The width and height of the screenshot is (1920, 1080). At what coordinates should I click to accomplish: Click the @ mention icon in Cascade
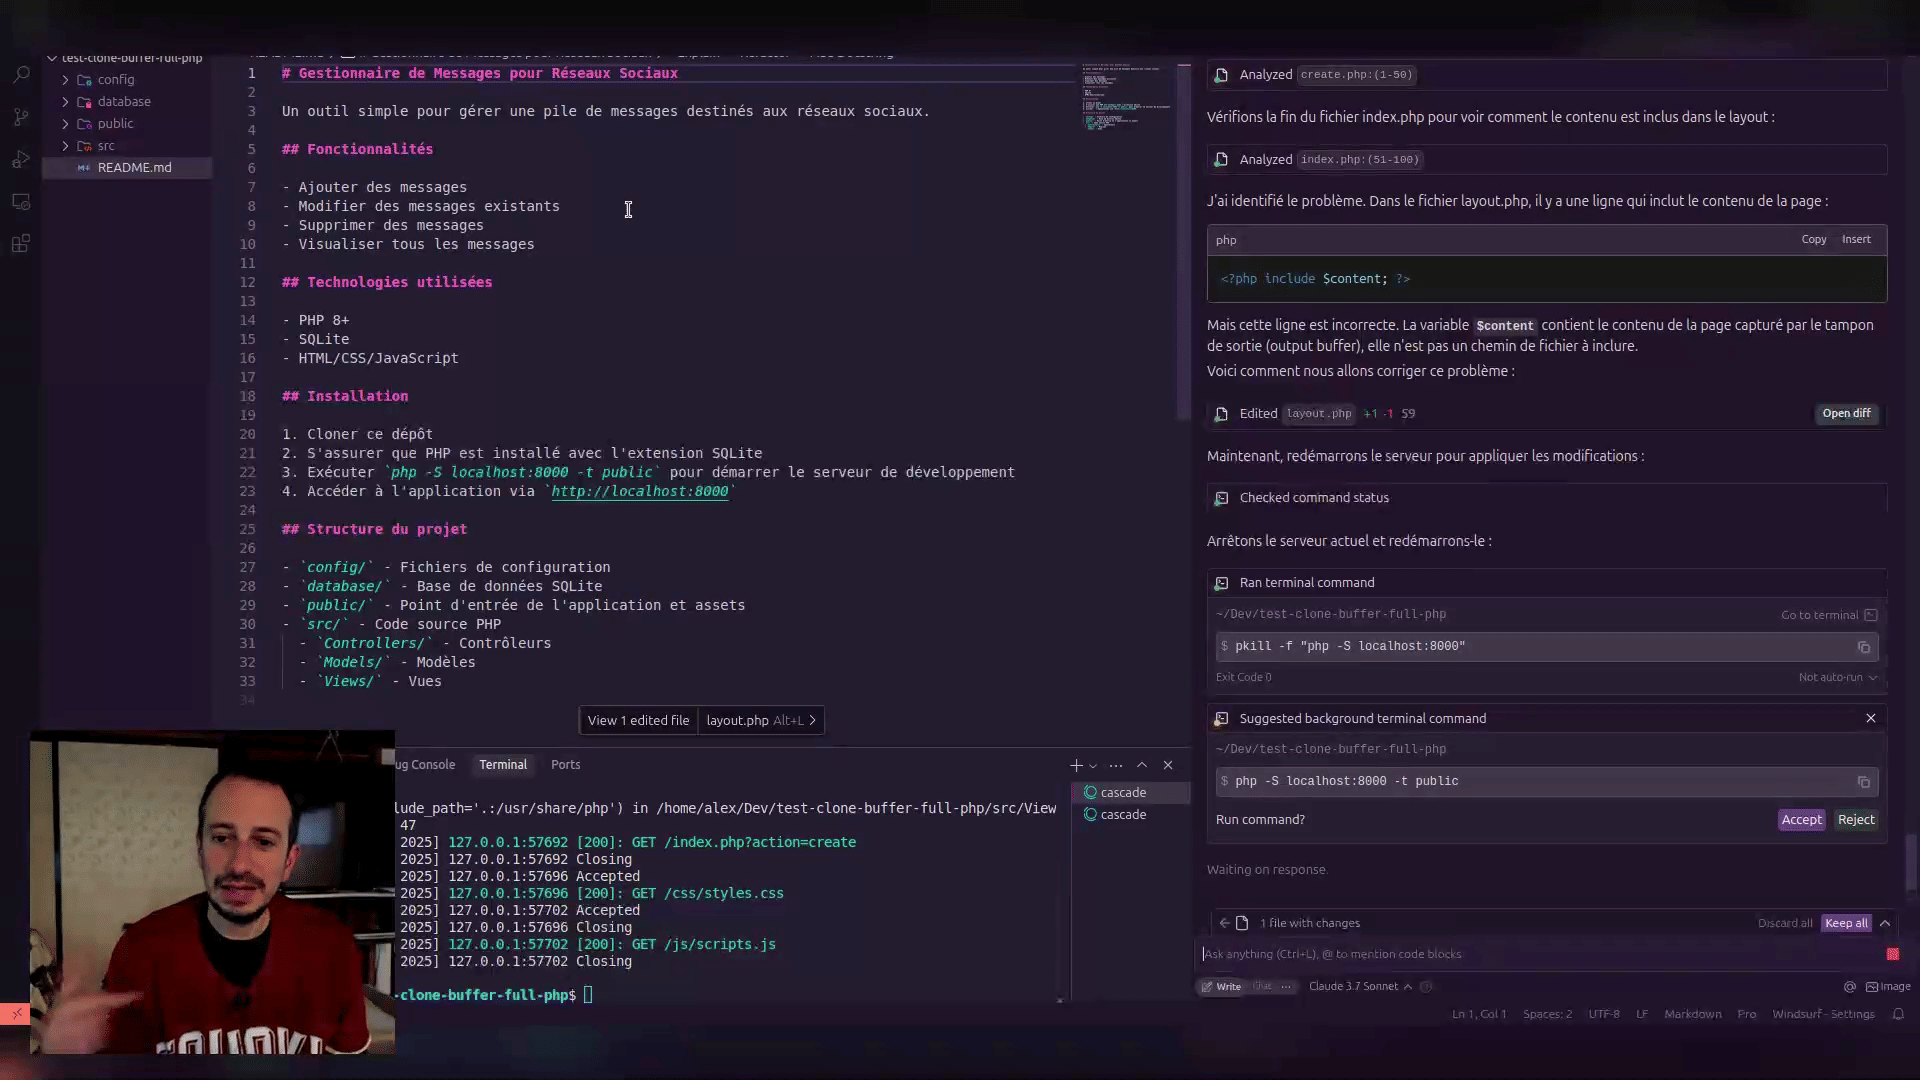click(1849, 986)
